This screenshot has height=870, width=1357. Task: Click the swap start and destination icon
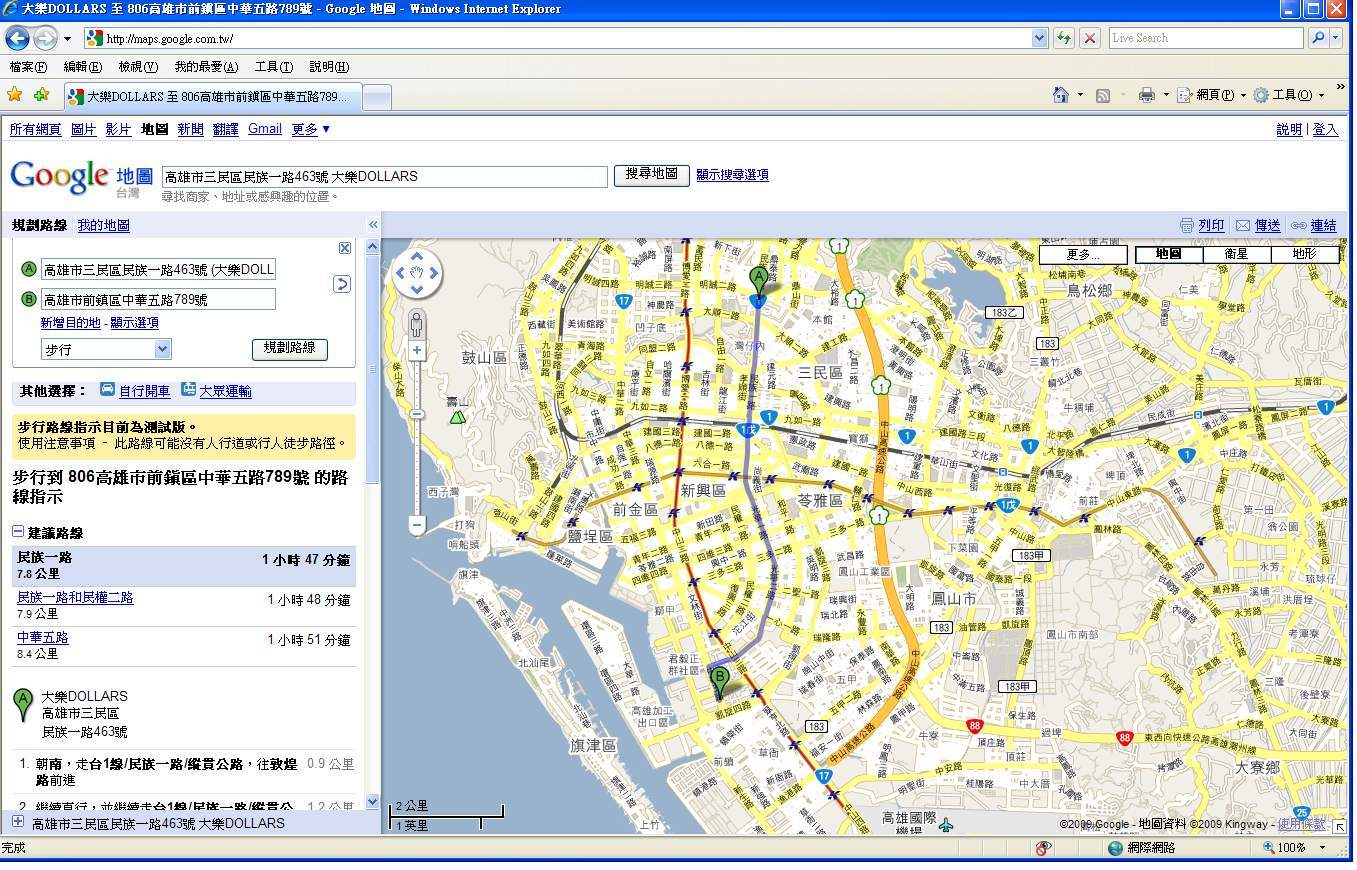[x=342, y=284]
